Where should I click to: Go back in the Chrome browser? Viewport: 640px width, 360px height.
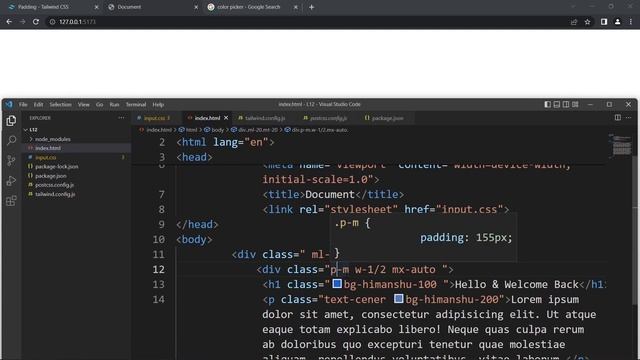(9, 22)
